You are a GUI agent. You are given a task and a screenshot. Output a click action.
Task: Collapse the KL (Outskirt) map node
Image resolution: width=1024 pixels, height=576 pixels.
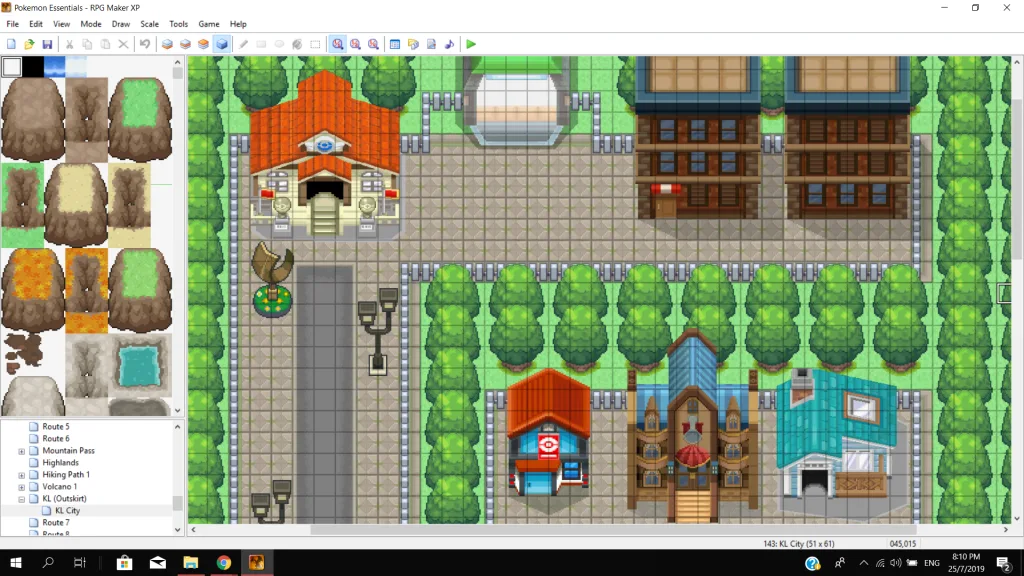(x=22, y=499)
